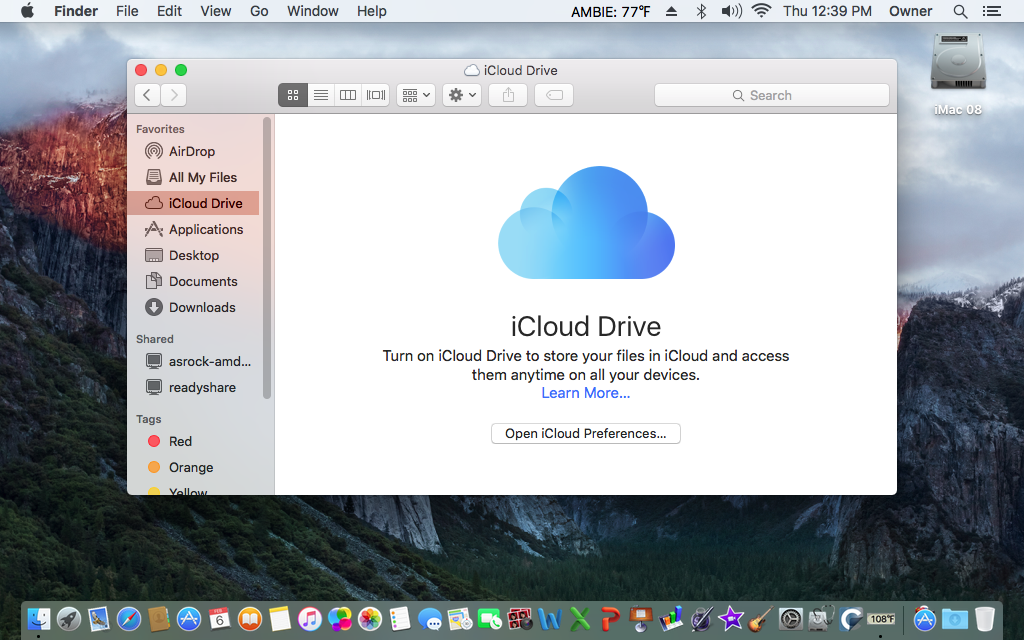
Task: Click the Edit Tags toolbar button
Action: pyautogui.click(x=554, y=95)
